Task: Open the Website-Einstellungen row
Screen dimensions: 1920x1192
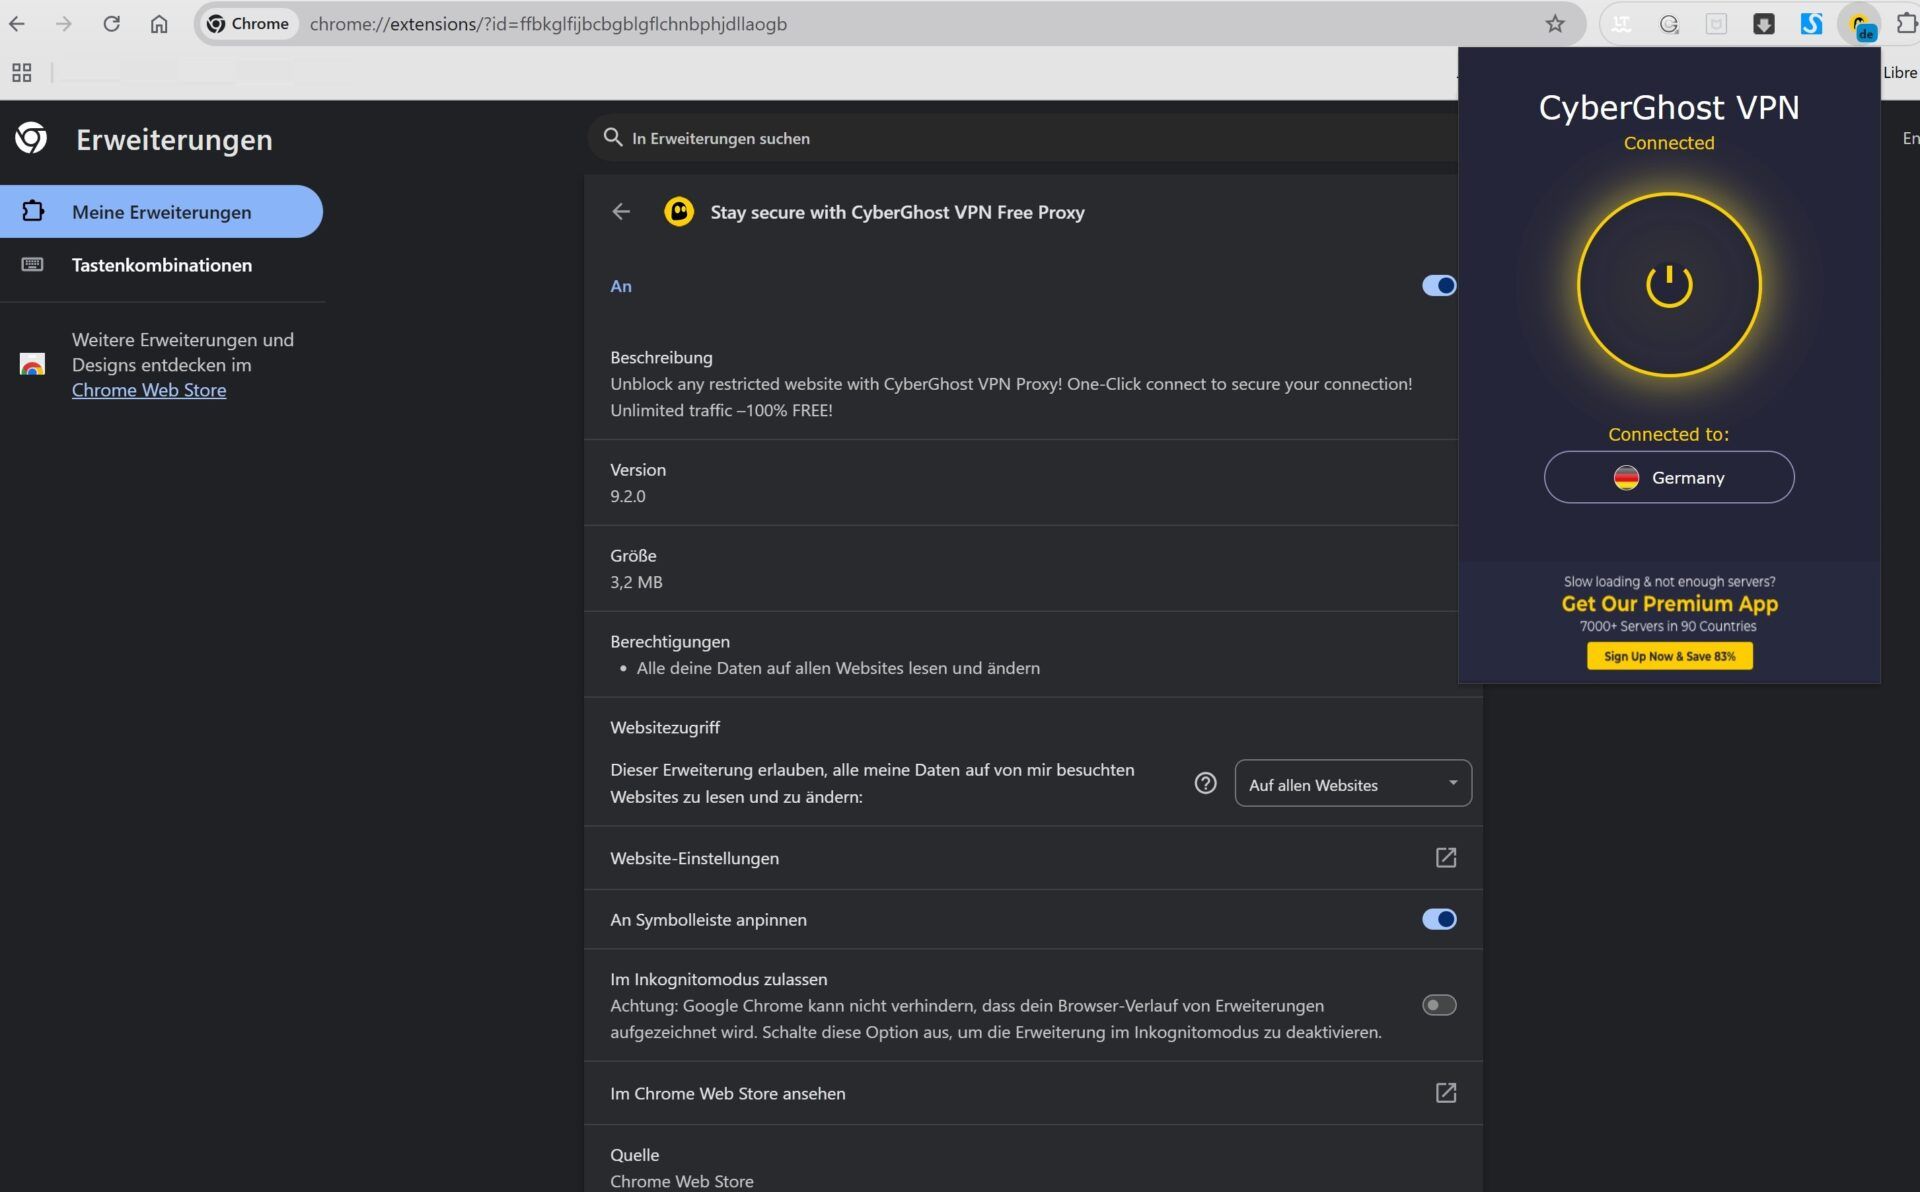Action: tap(1033, 857)
